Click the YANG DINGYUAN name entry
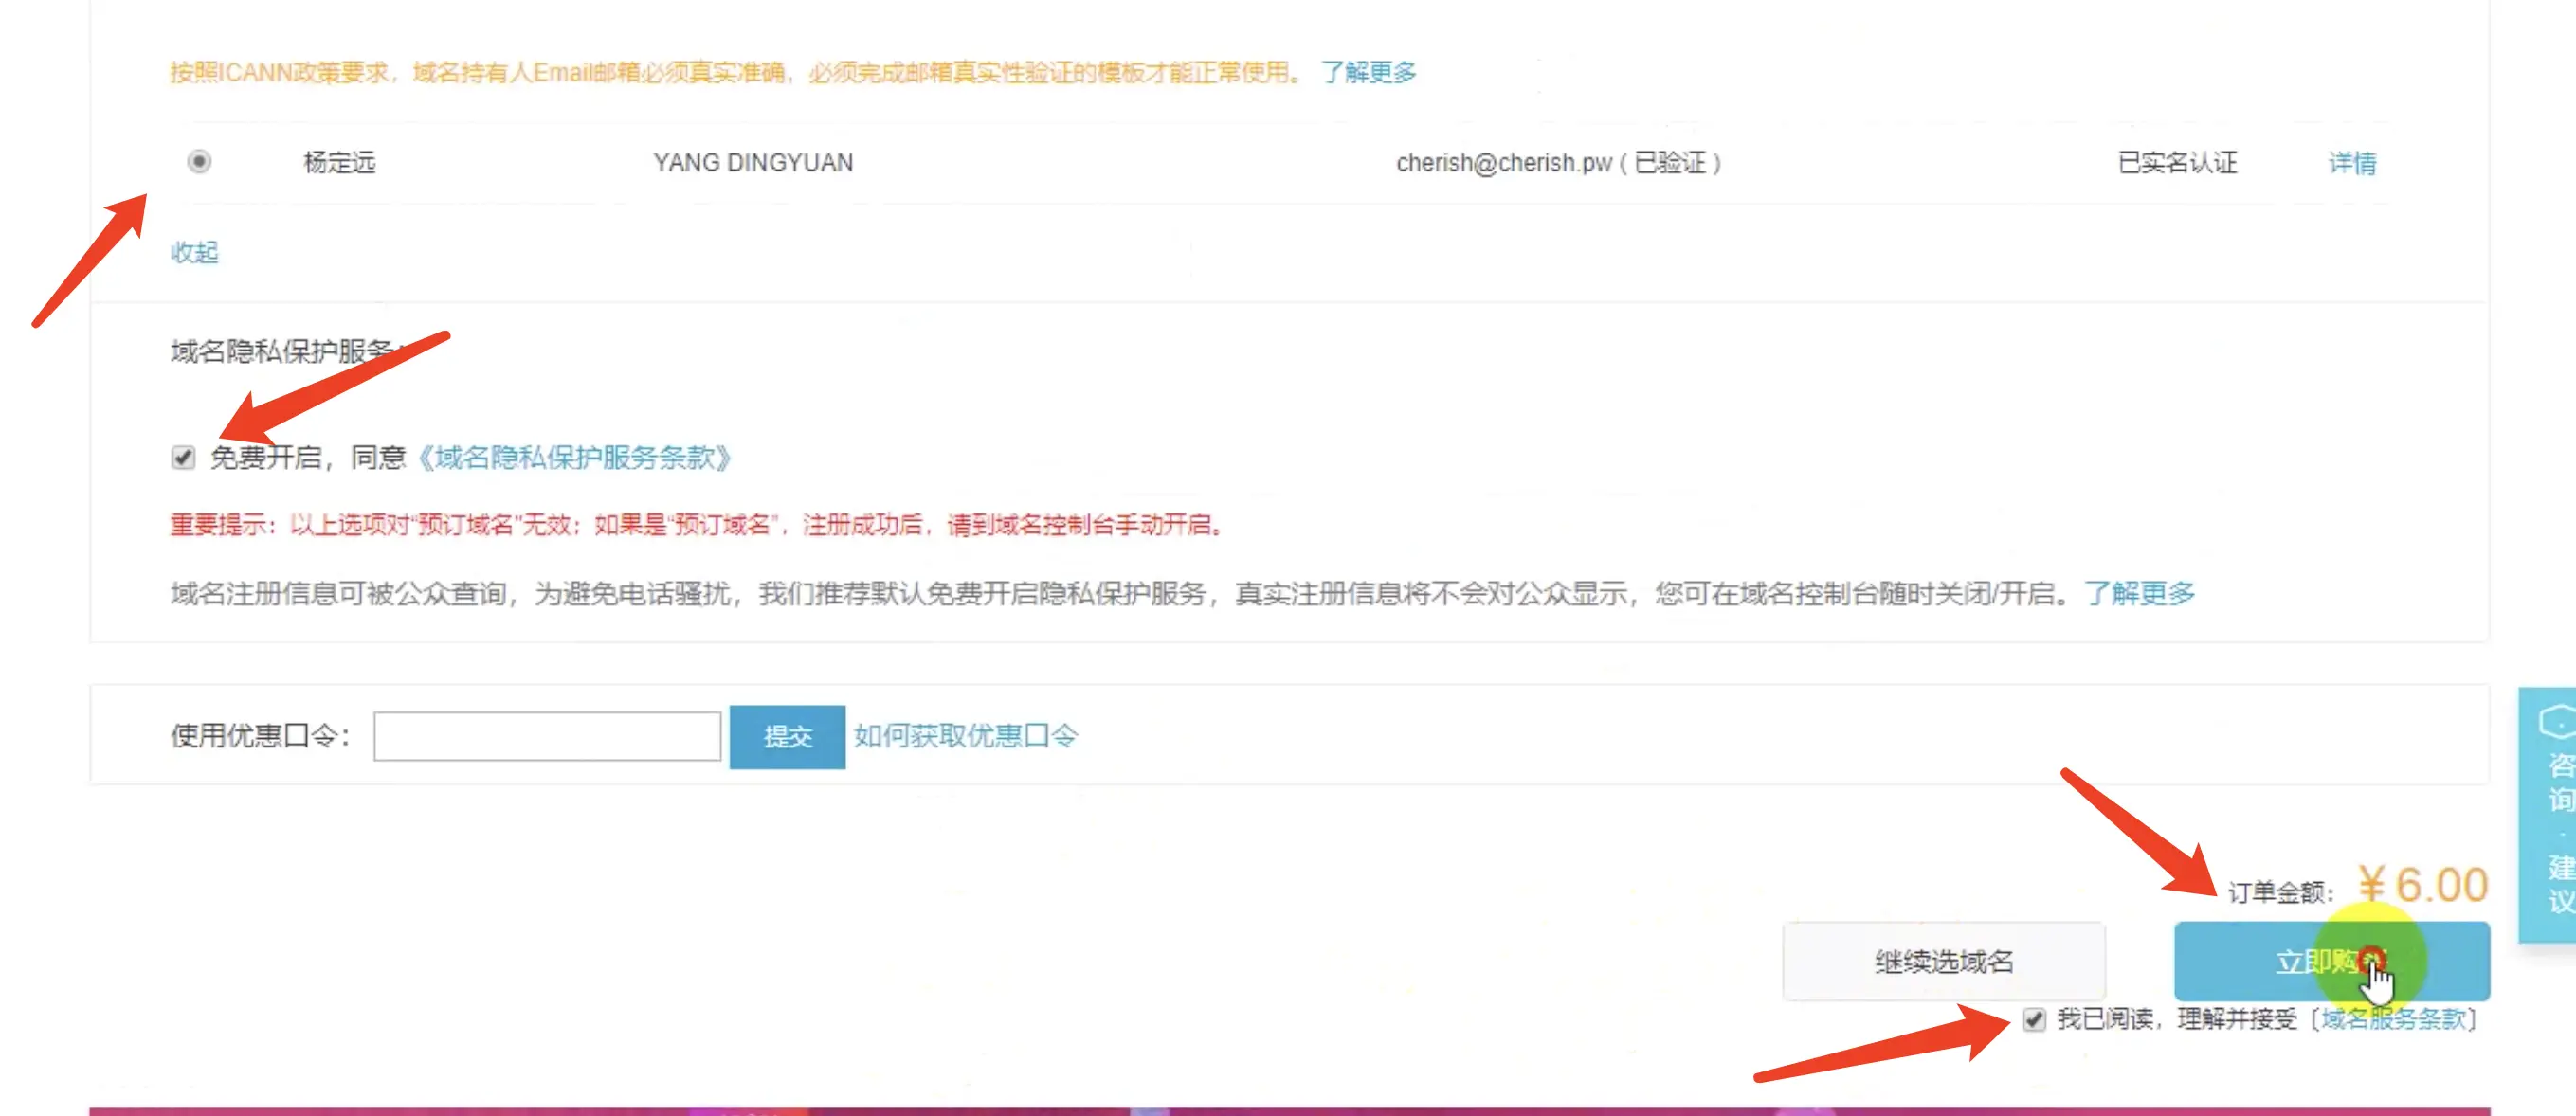Image resolution: width=2576 pixels, height=1116 pixels. coord(753,162)
